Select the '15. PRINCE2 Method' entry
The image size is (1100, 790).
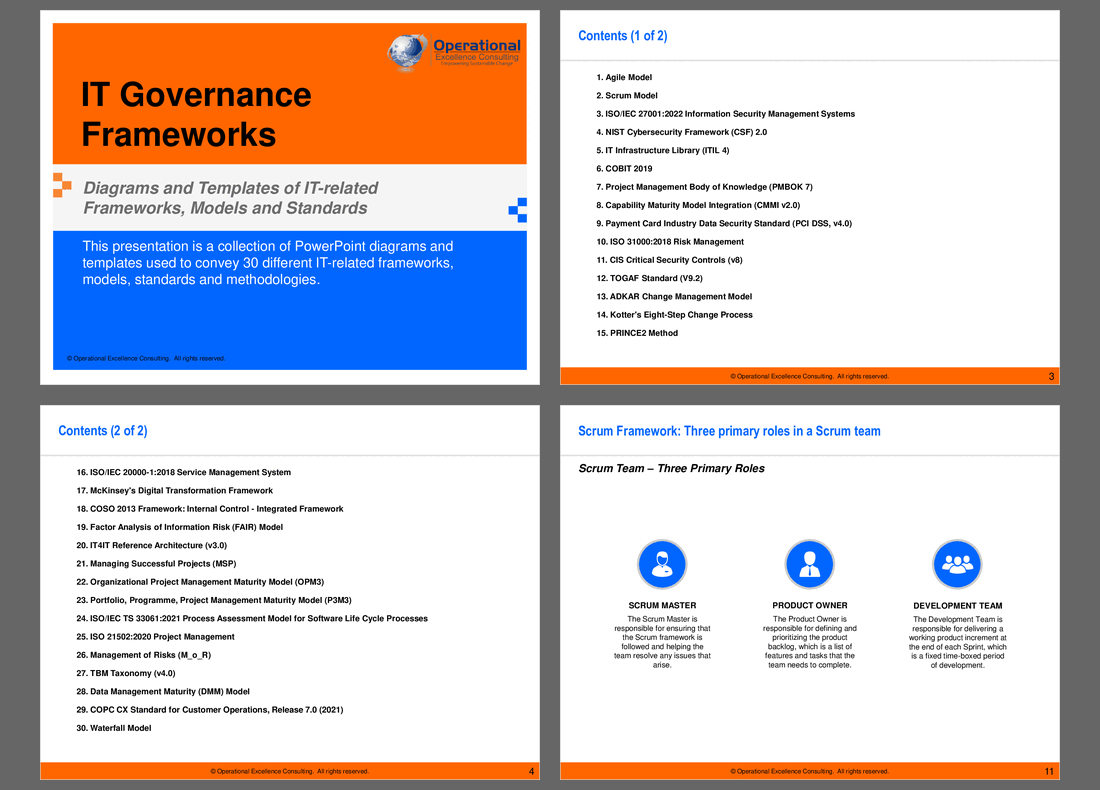tap(637, 333)
